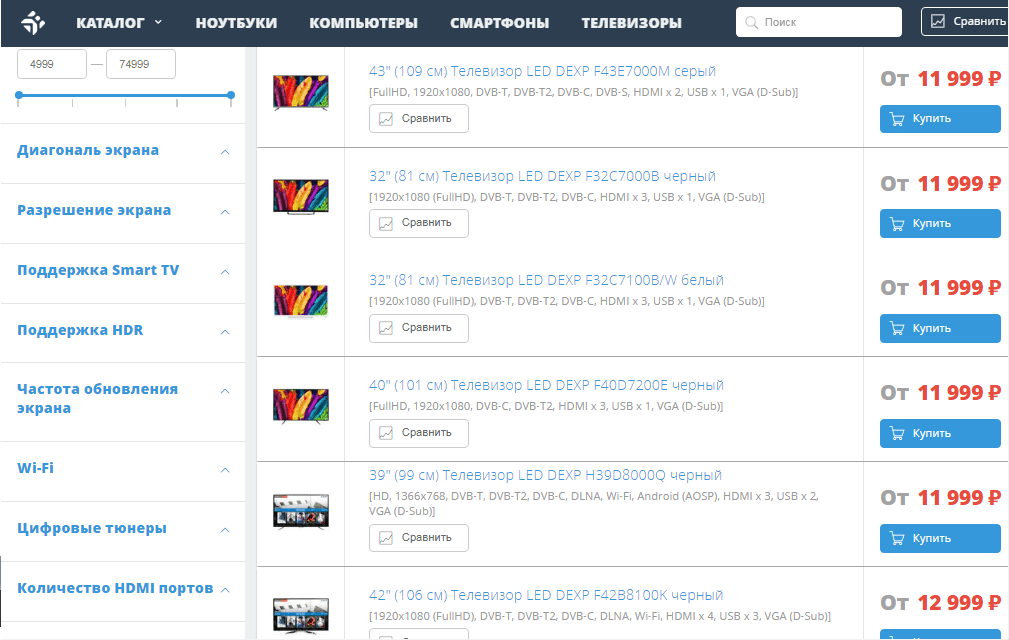Click the cart icon for DEXP F43E7000M
This screenshot has height=640, width=1009.
coord(897,119)
